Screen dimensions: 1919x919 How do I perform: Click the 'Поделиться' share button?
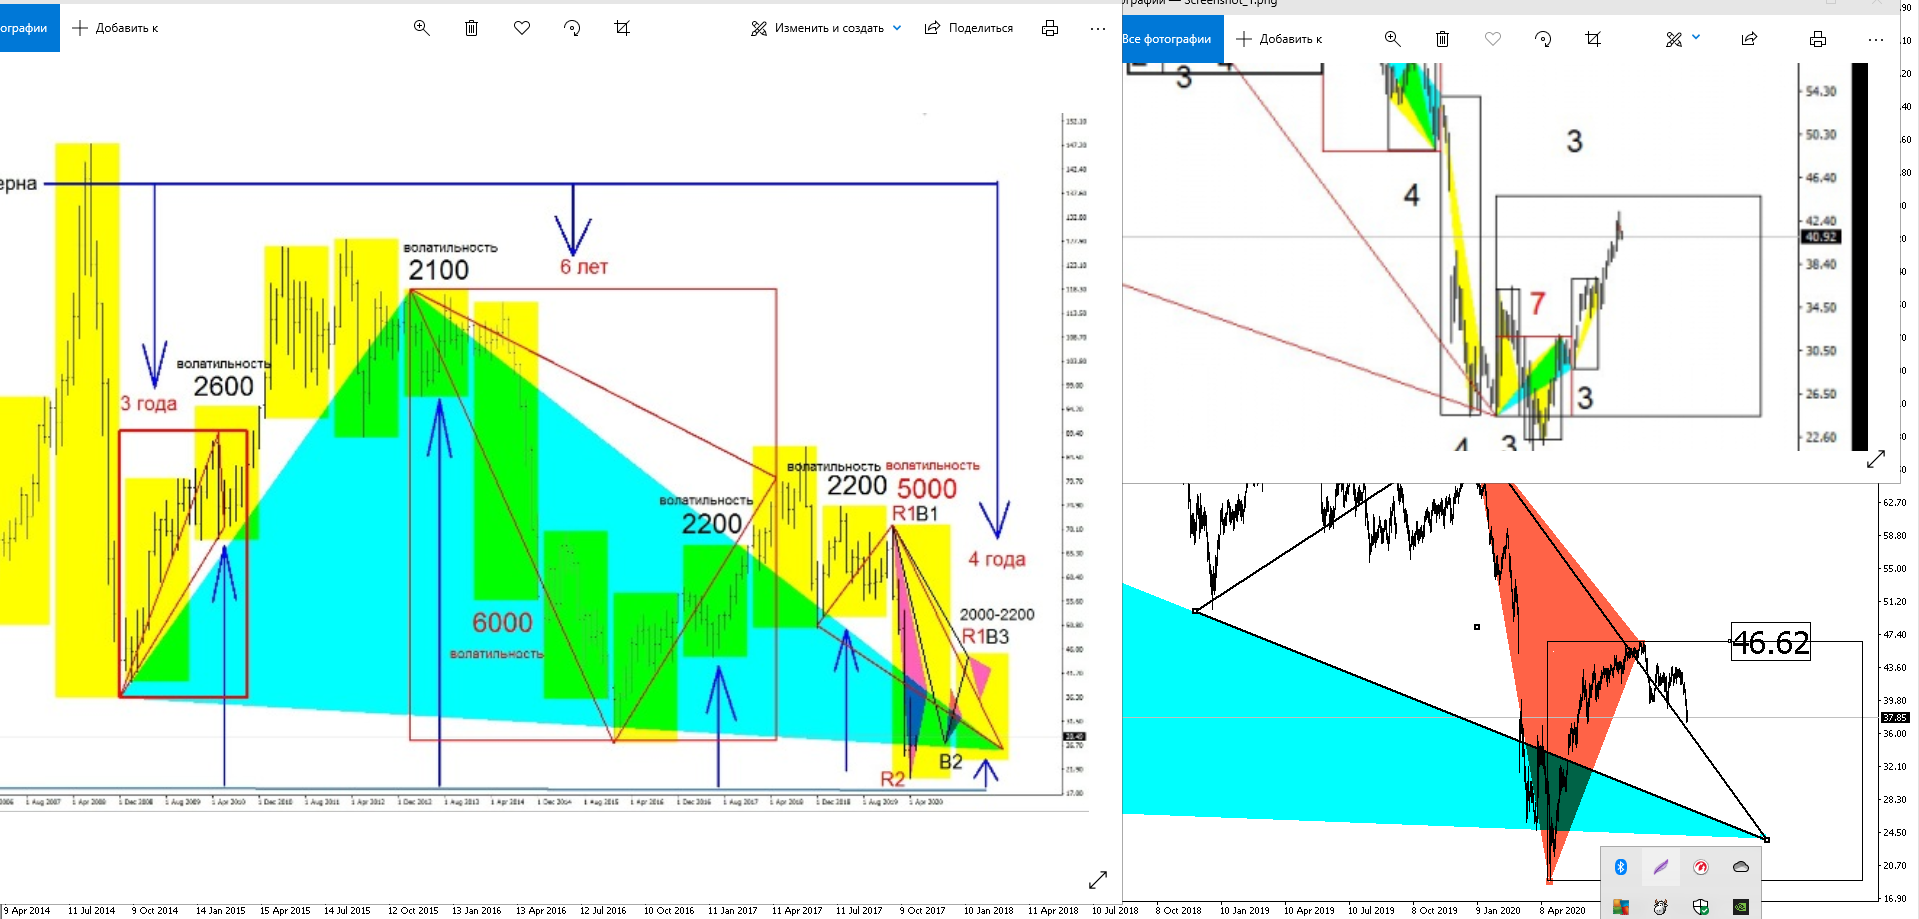pyautogui.click(x=969, y=28)
